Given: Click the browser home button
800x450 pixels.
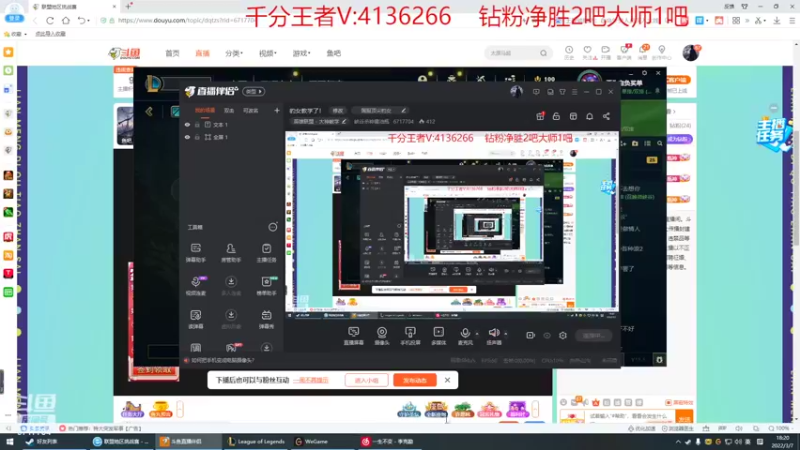Looking at the screenshot, I should (66, 20).
